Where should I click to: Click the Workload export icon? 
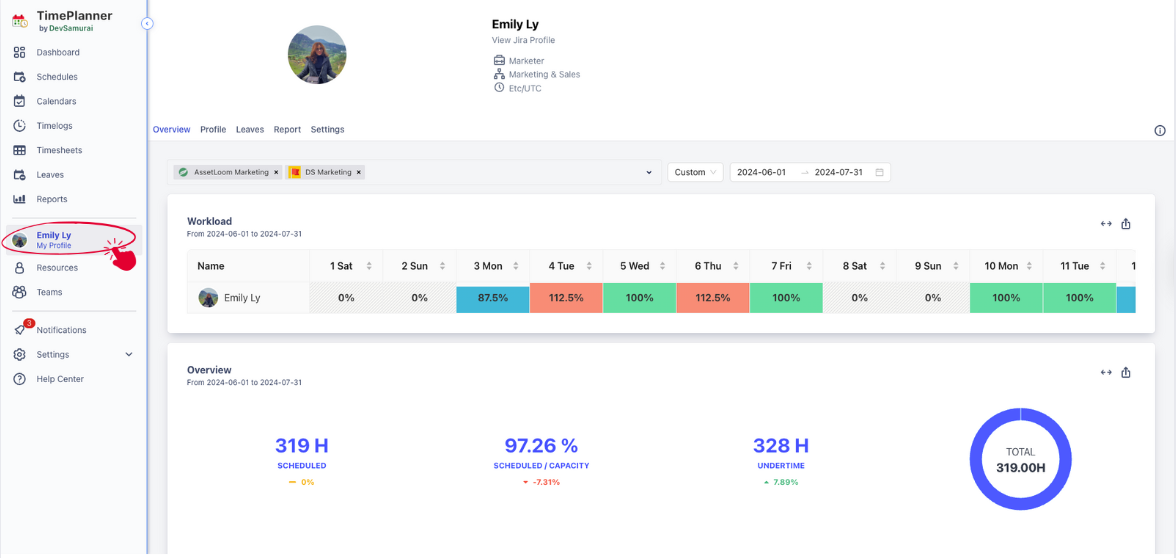(1126, 224)
